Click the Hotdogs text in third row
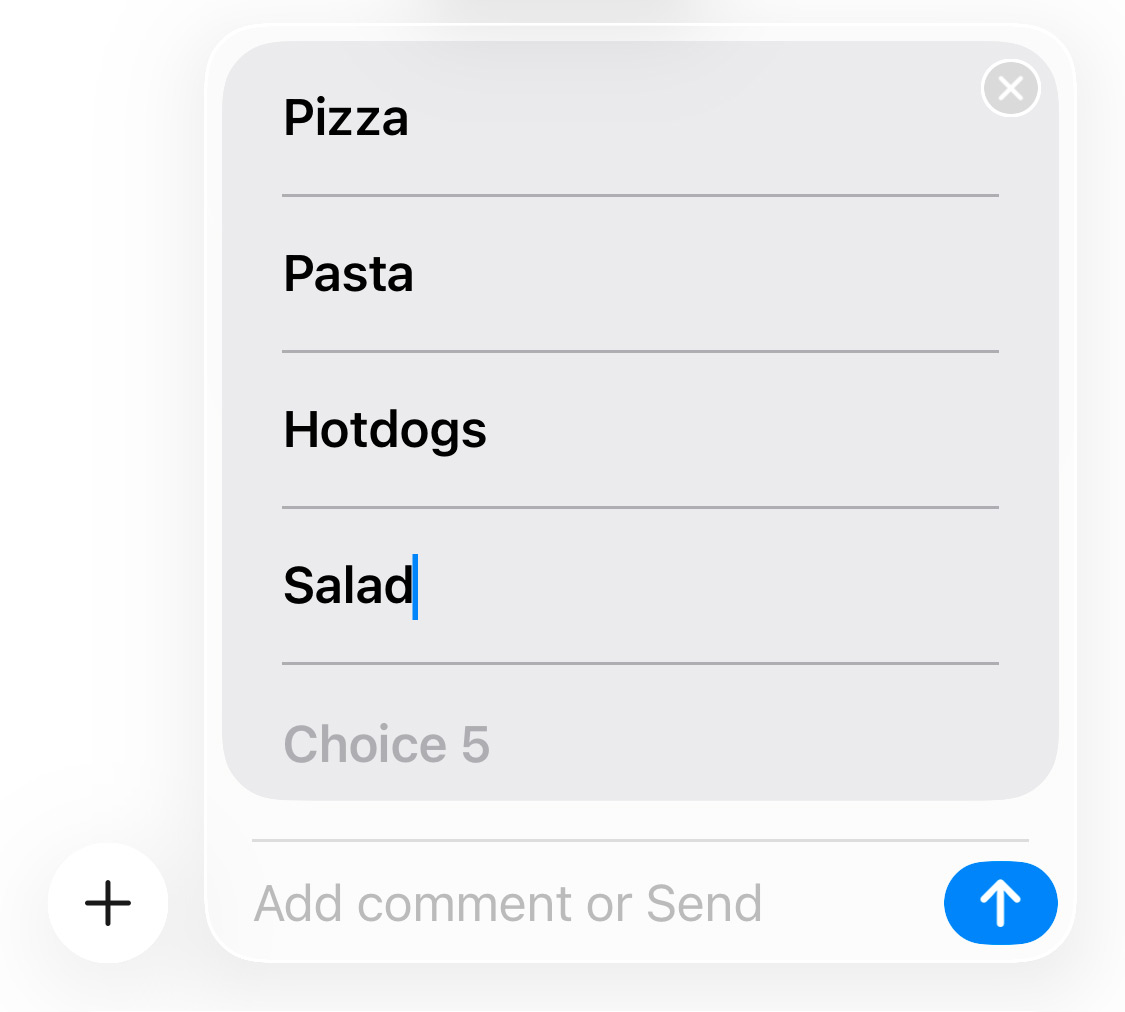The height and width of the screenshot is (1012, 1125). [385, 430]
